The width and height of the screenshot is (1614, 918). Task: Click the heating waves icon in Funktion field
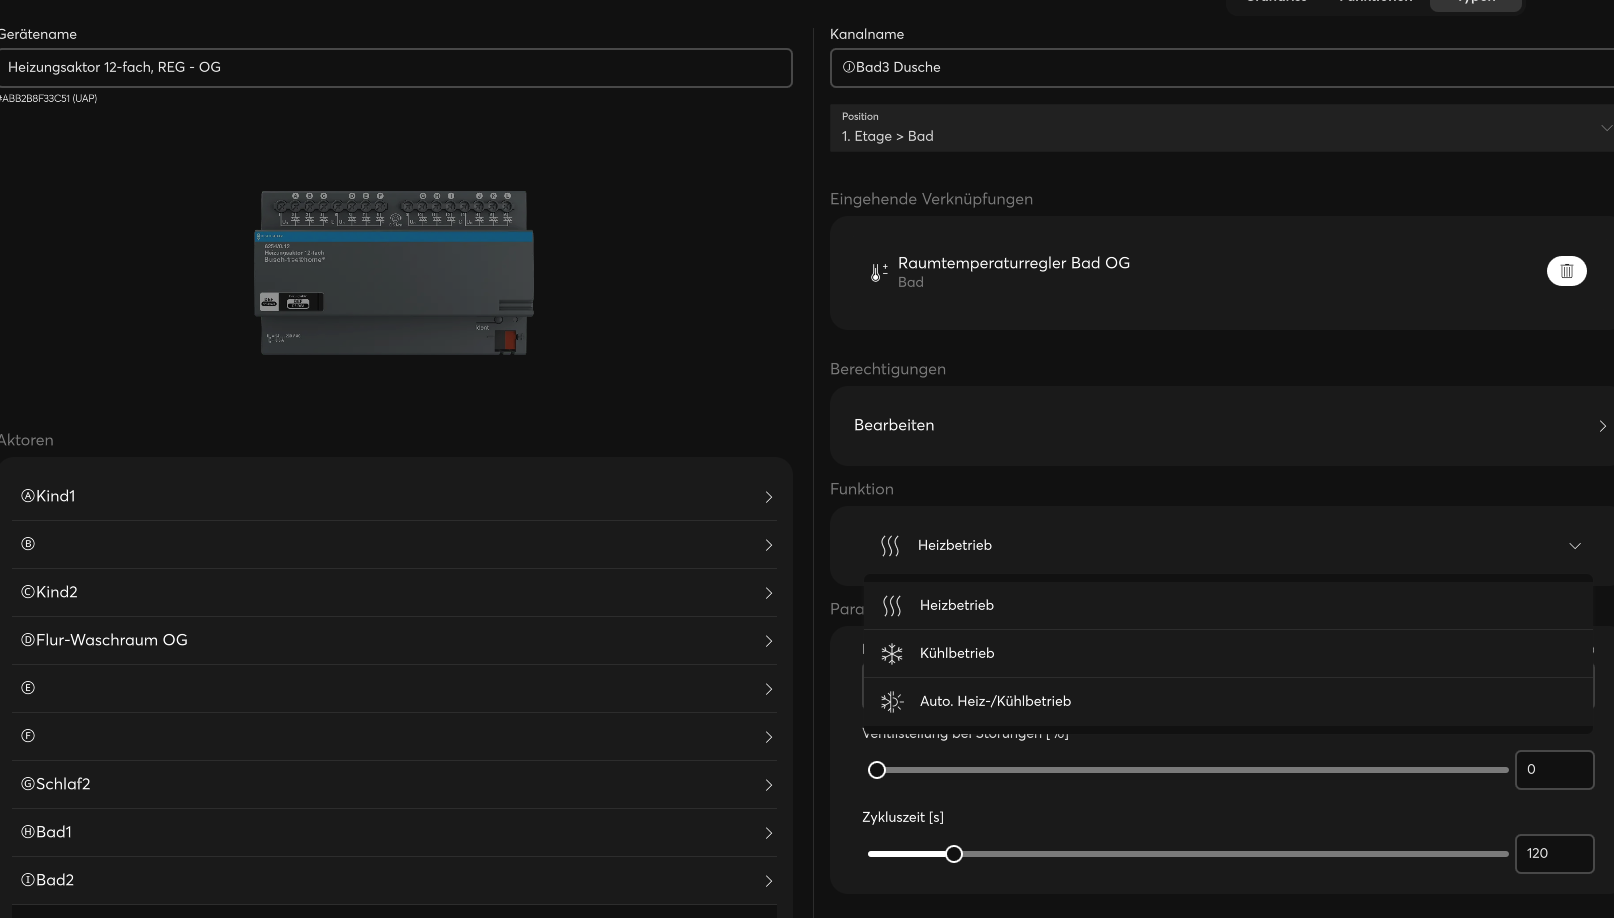tap(889, 546)
